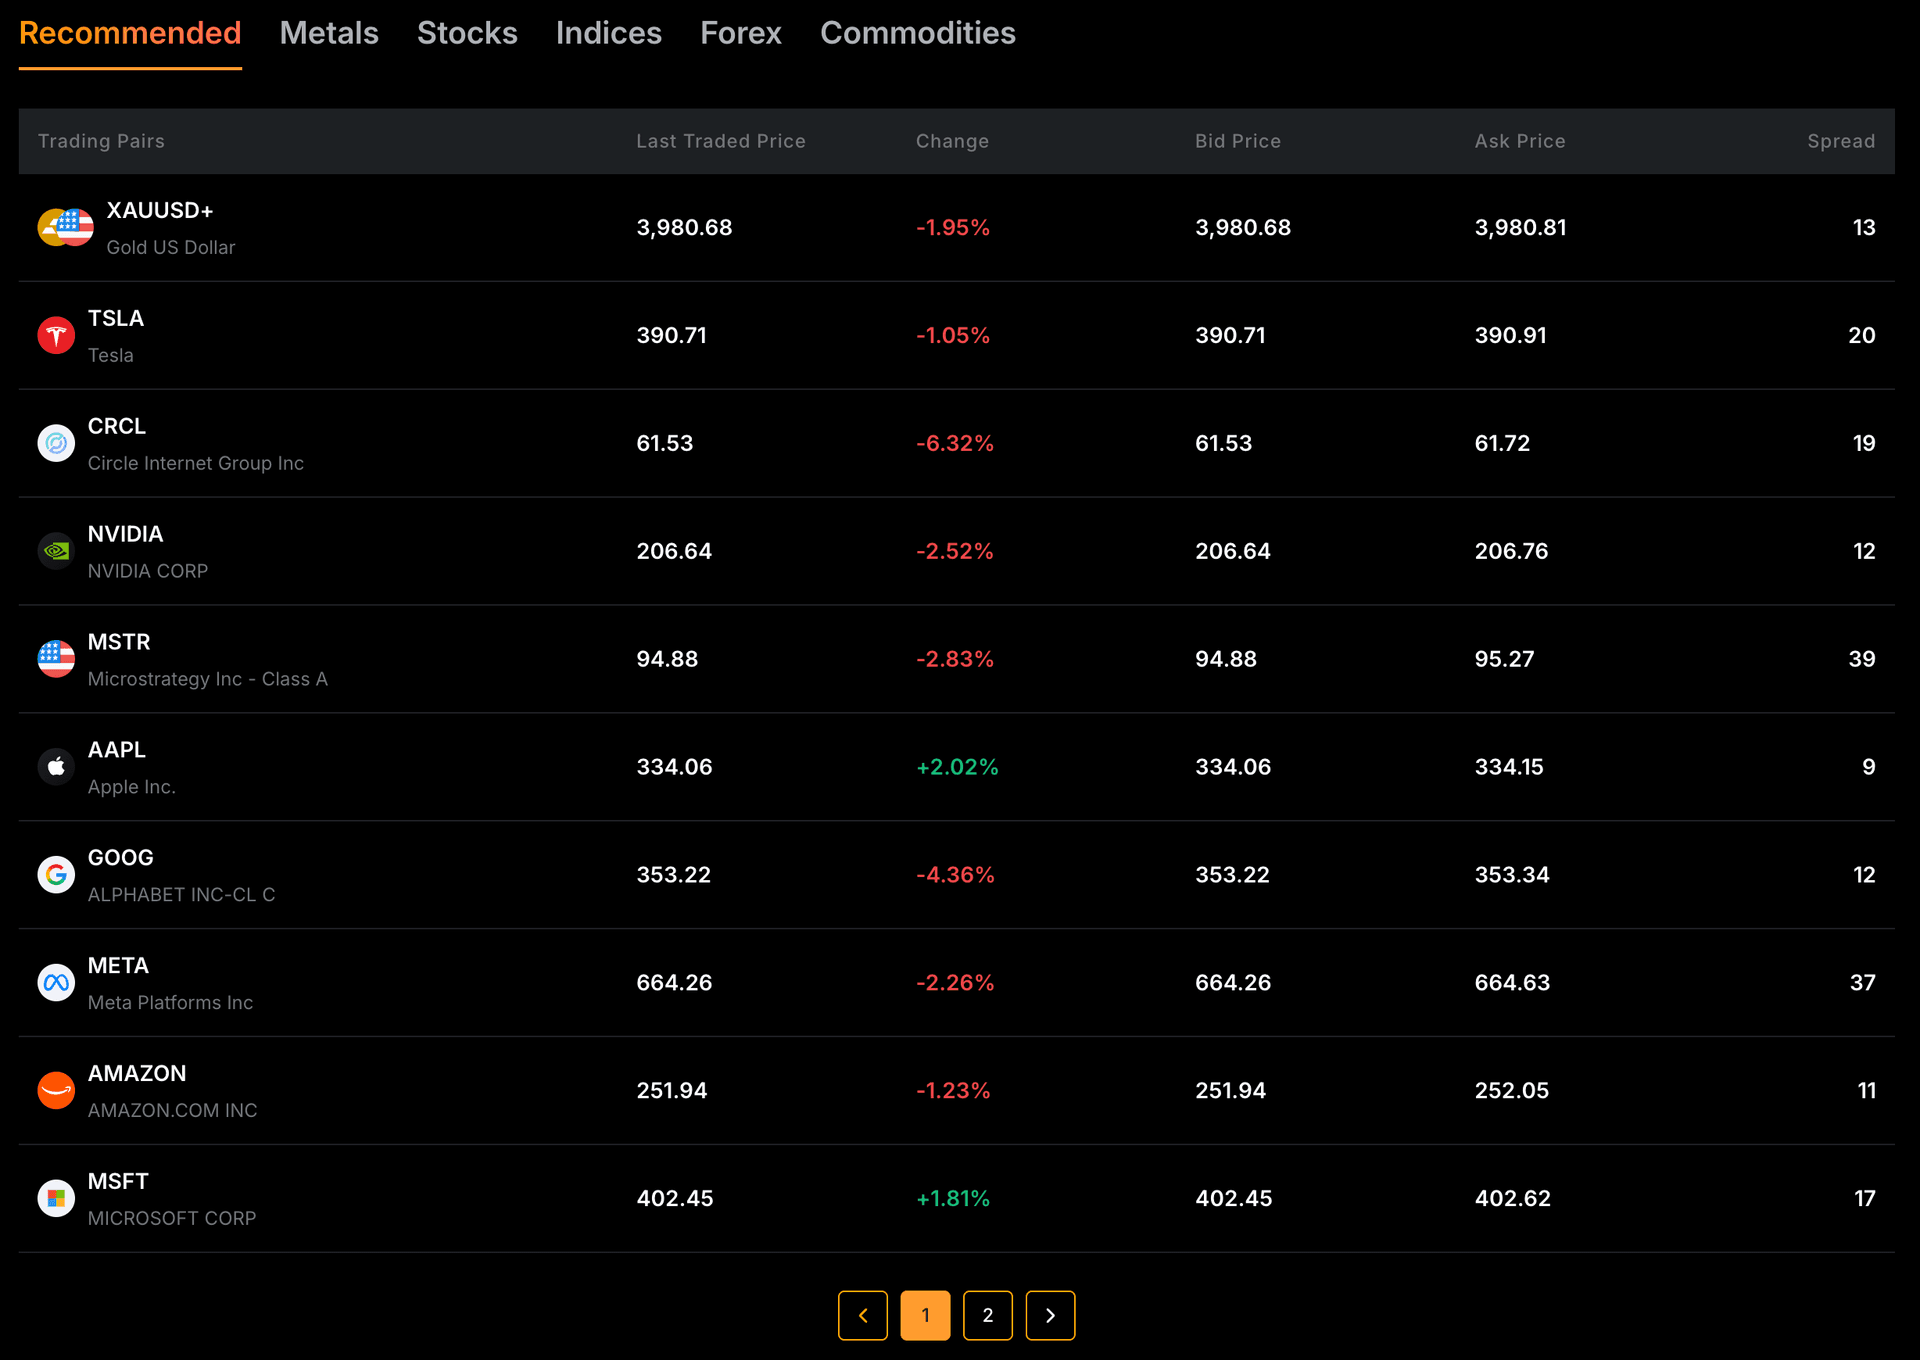Click the Trading Pairs column header
The width and height of the screenshot is (1920, 1360).
point(101,141)
